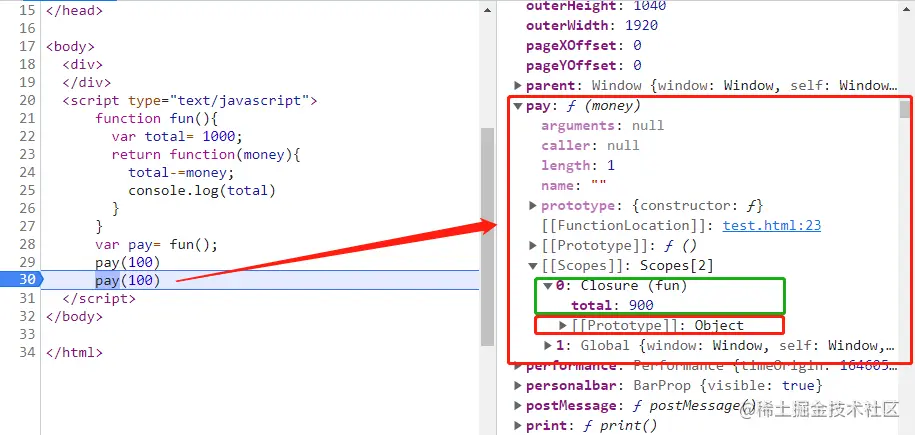
Task: Expand [[Prototype]]: Object entry
Action: tap(563, 325)
